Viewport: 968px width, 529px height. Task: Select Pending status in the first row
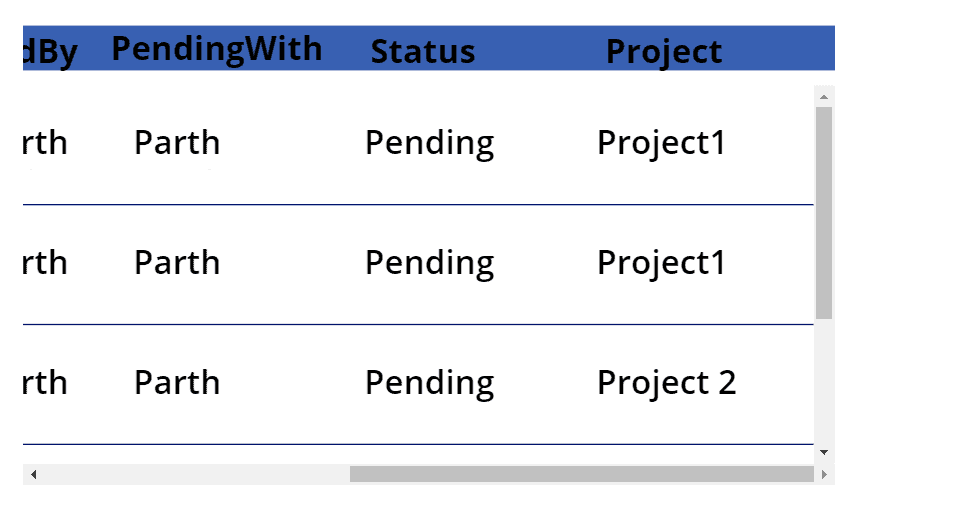429,143
